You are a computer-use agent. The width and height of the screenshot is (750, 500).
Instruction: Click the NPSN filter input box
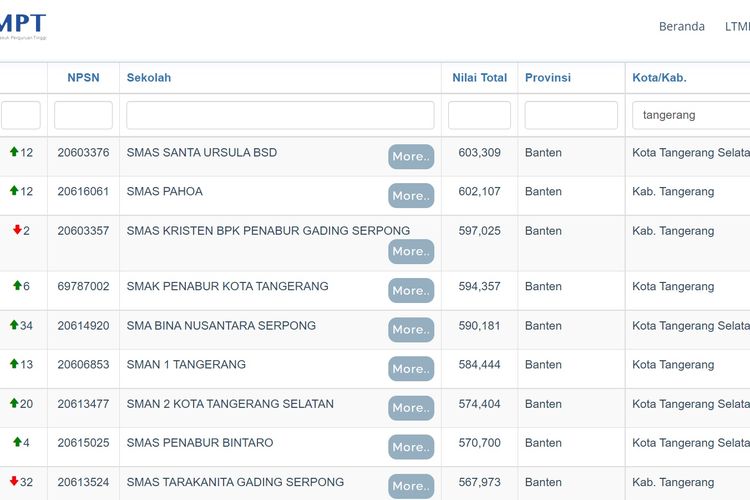[83, 115]
